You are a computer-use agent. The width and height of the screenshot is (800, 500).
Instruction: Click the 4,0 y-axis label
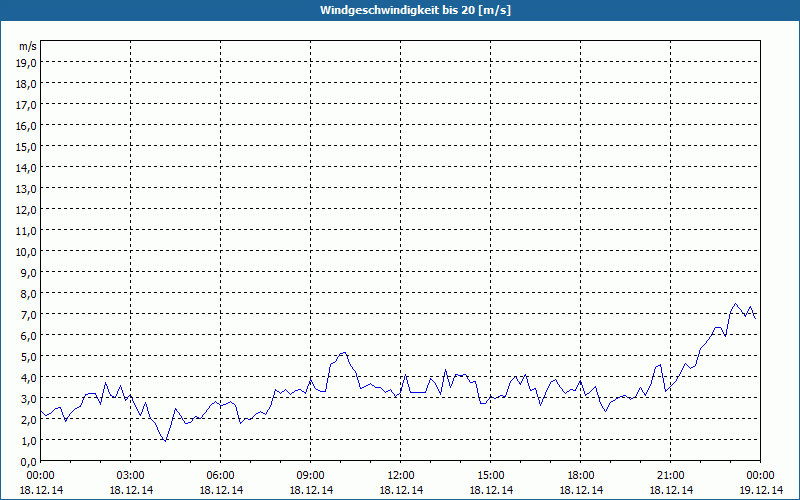tap(28, 378)
